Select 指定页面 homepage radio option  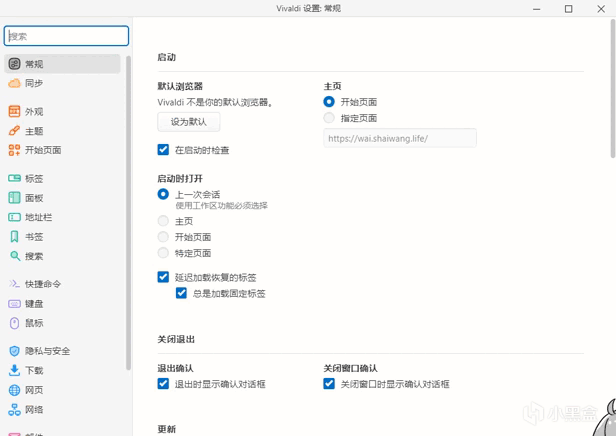(x=329, y=118)
